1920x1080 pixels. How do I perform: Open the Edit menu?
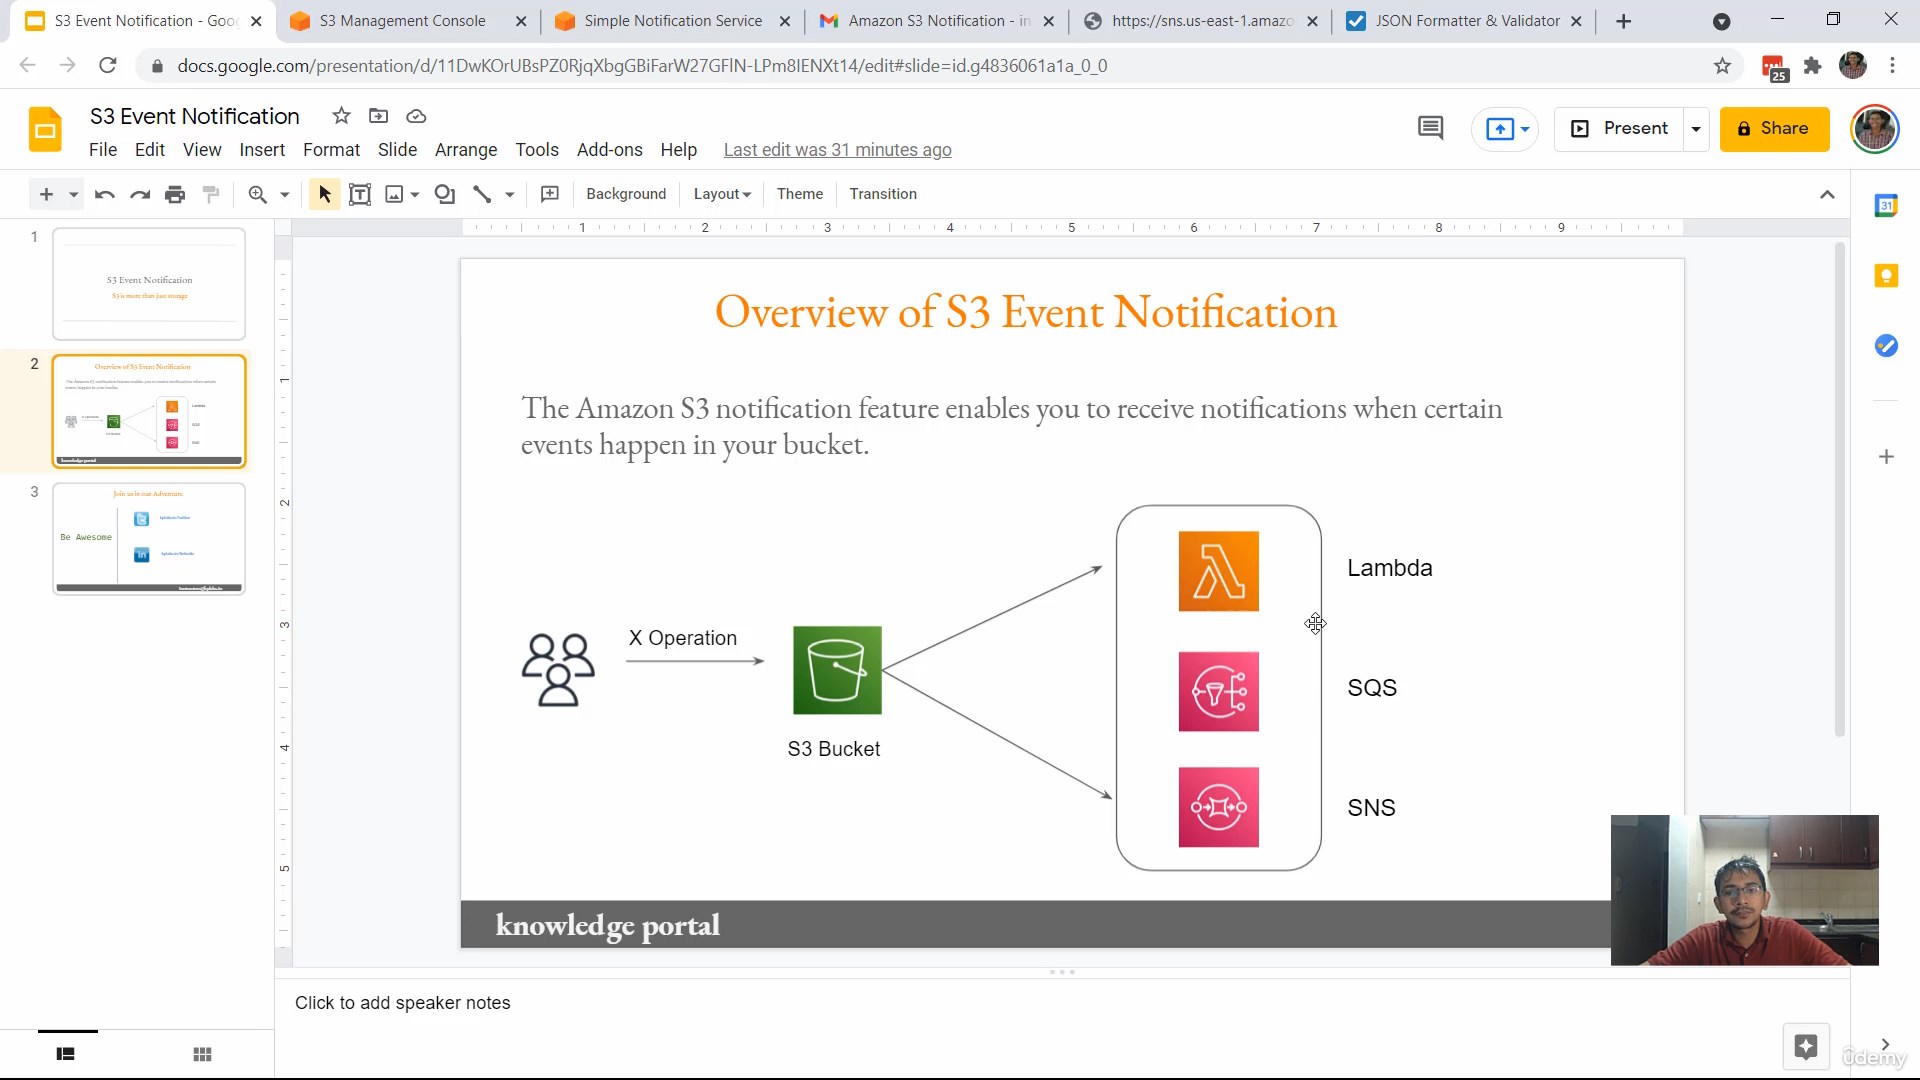[150, 150]
